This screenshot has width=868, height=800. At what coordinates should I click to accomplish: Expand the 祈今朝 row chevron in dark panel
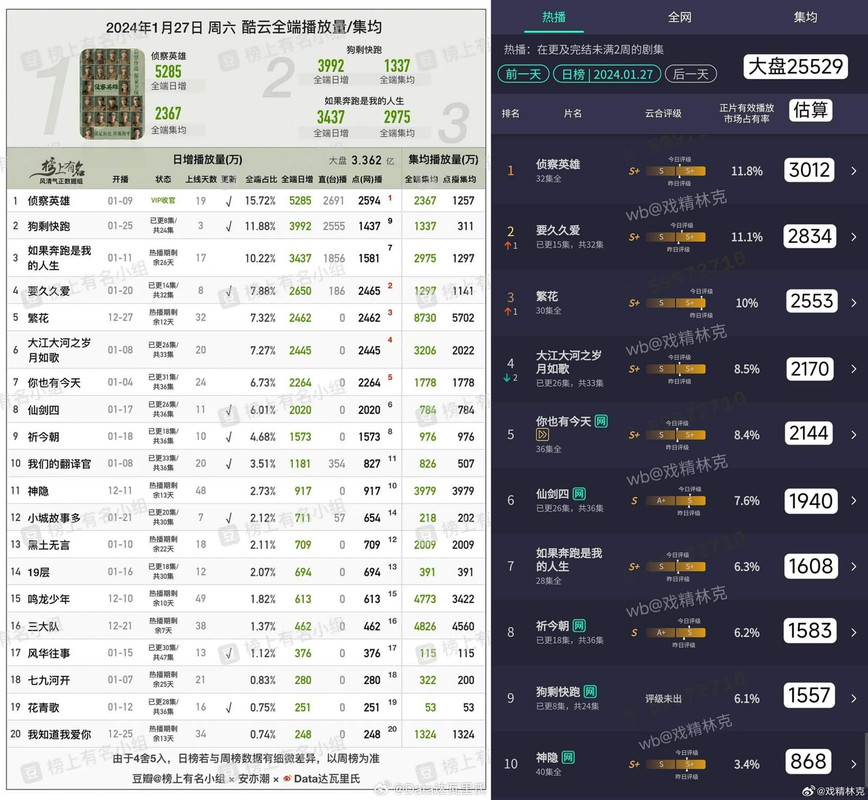coord(854,632)
